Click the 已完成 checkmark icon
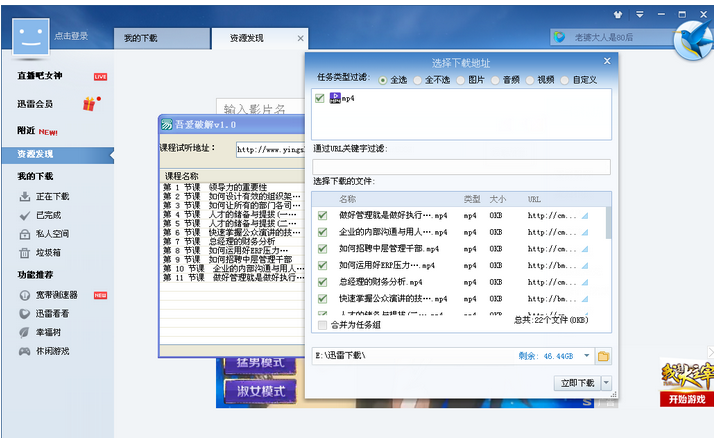Viewport: 714px width, 438px height. click(25, 215)
